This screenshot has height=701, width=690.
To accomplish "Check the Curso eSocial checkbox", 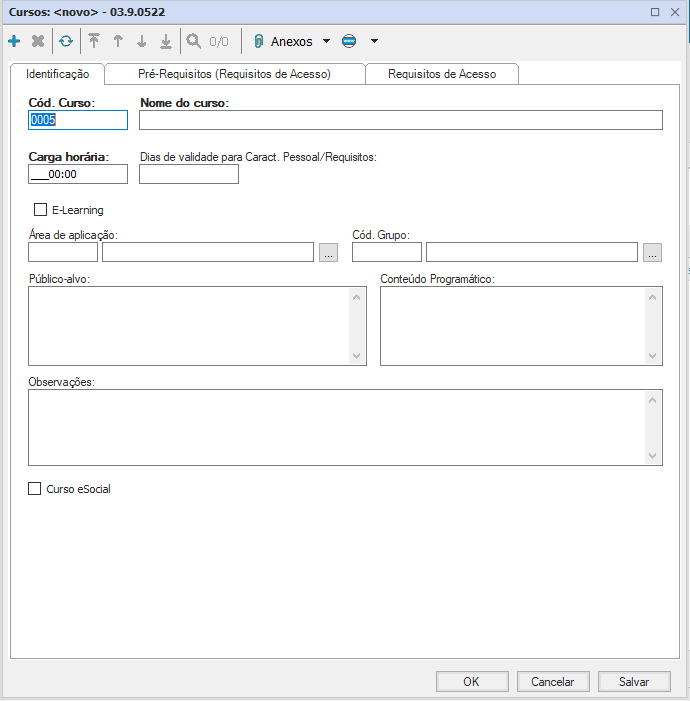I will point(36,489).
